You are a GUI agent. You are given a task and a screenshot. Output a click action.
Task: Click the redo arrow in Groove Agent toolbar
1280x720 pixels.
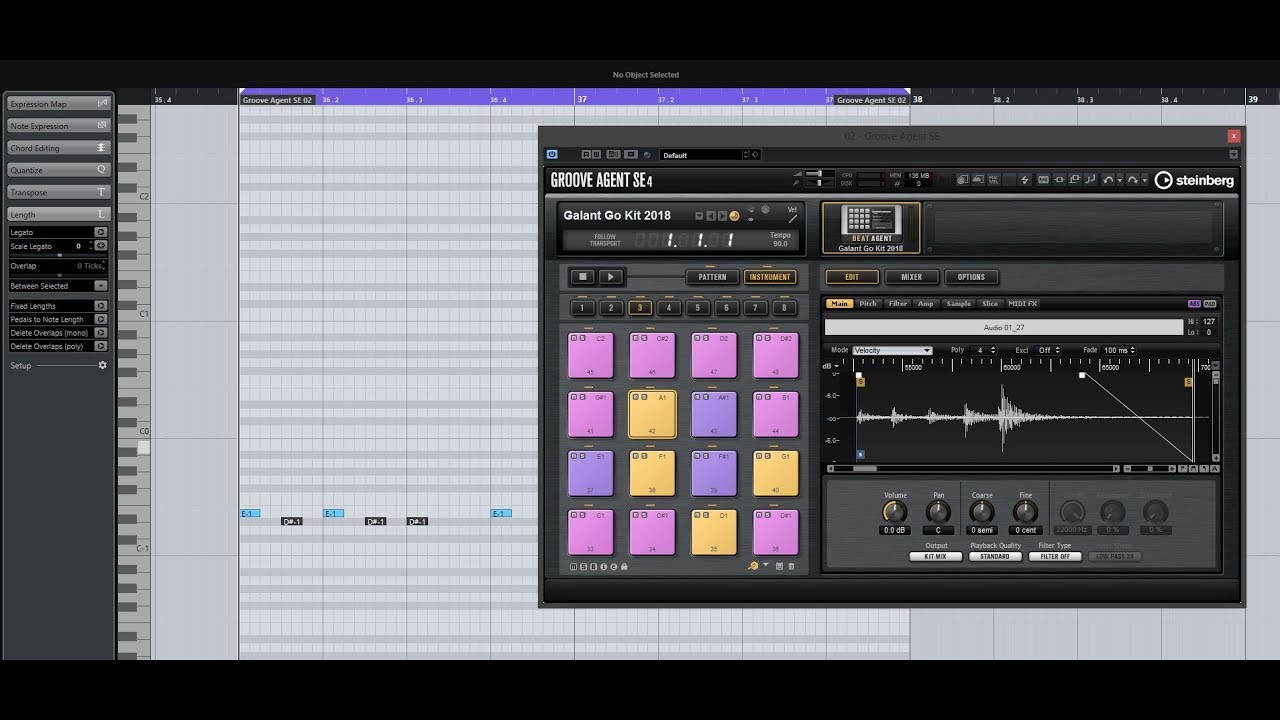click(x=1132, y=180)
